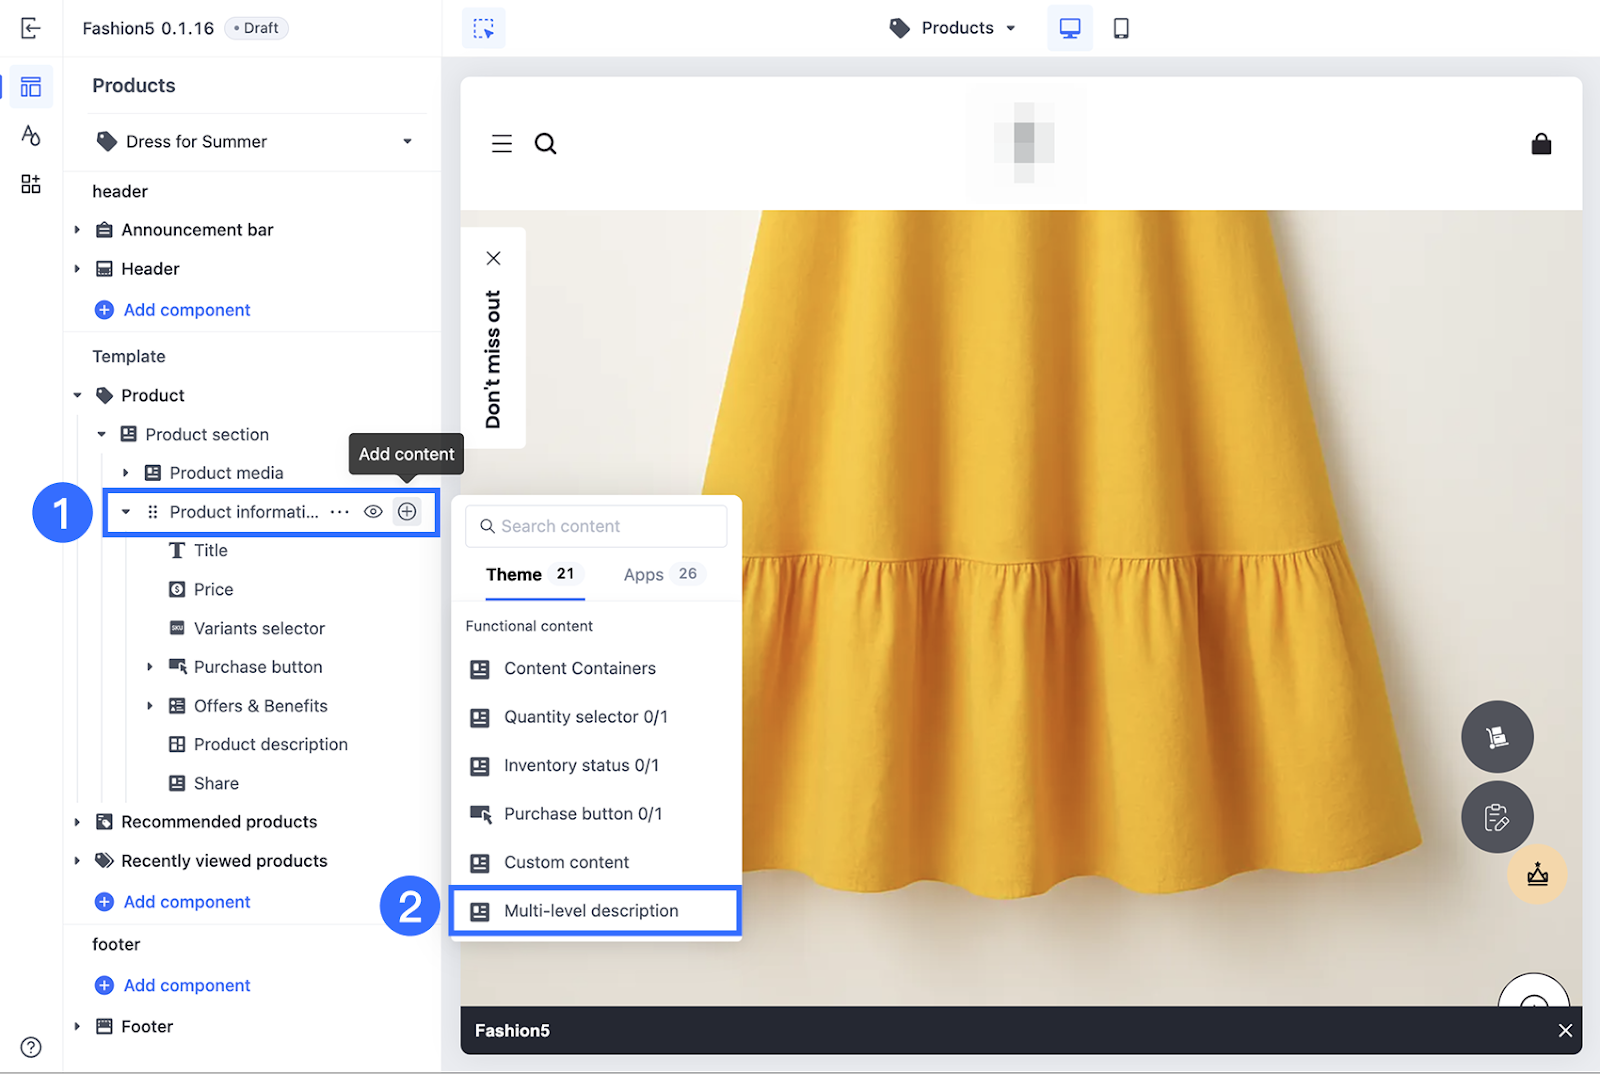Open the theme style settings icon

tap(30, 135)
